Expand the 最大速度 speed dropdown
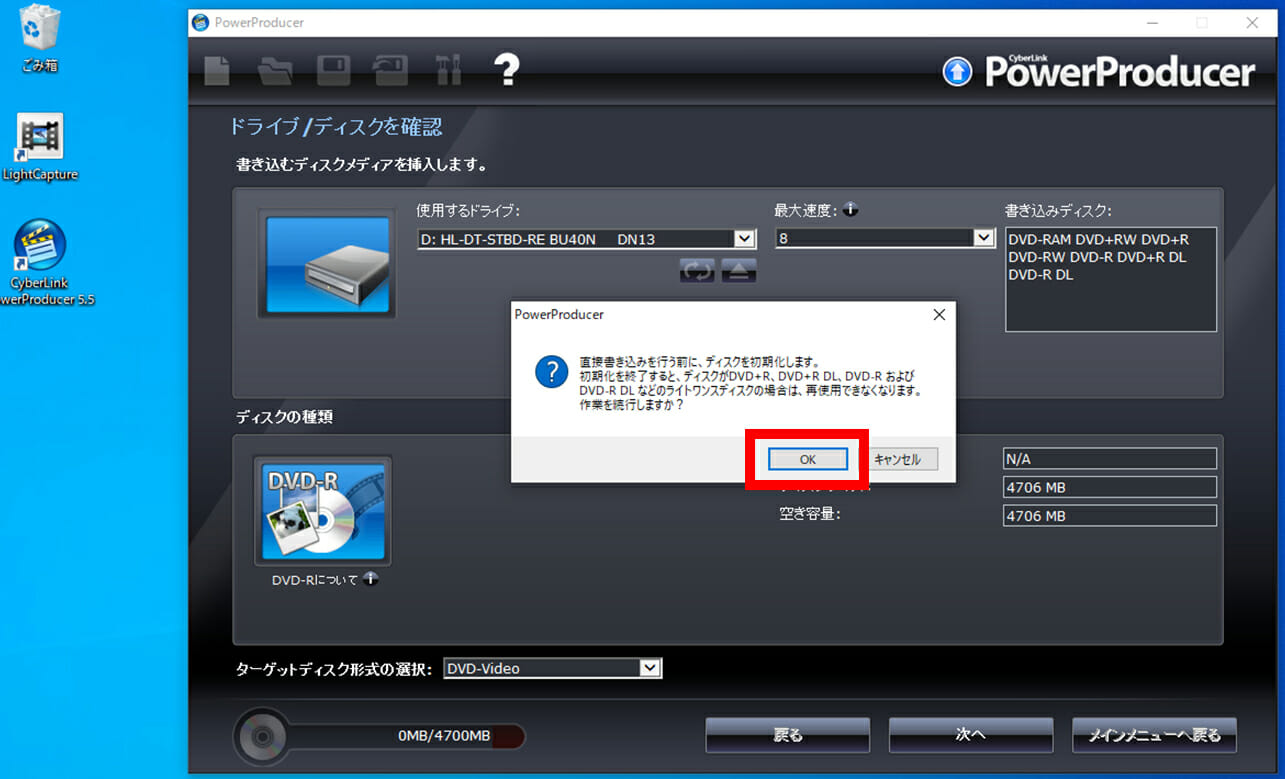Viewport: 1285px width, 779px height. pos(984,238)
